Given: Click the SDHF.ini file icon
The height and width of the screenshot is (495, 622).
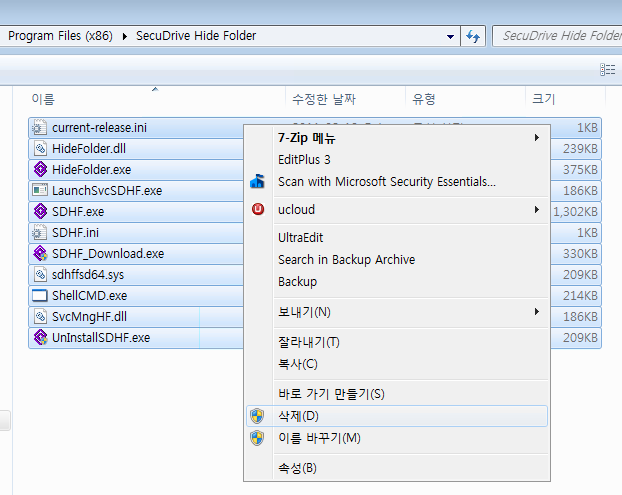Looking at the screenshot, I should tap(40, 232).
